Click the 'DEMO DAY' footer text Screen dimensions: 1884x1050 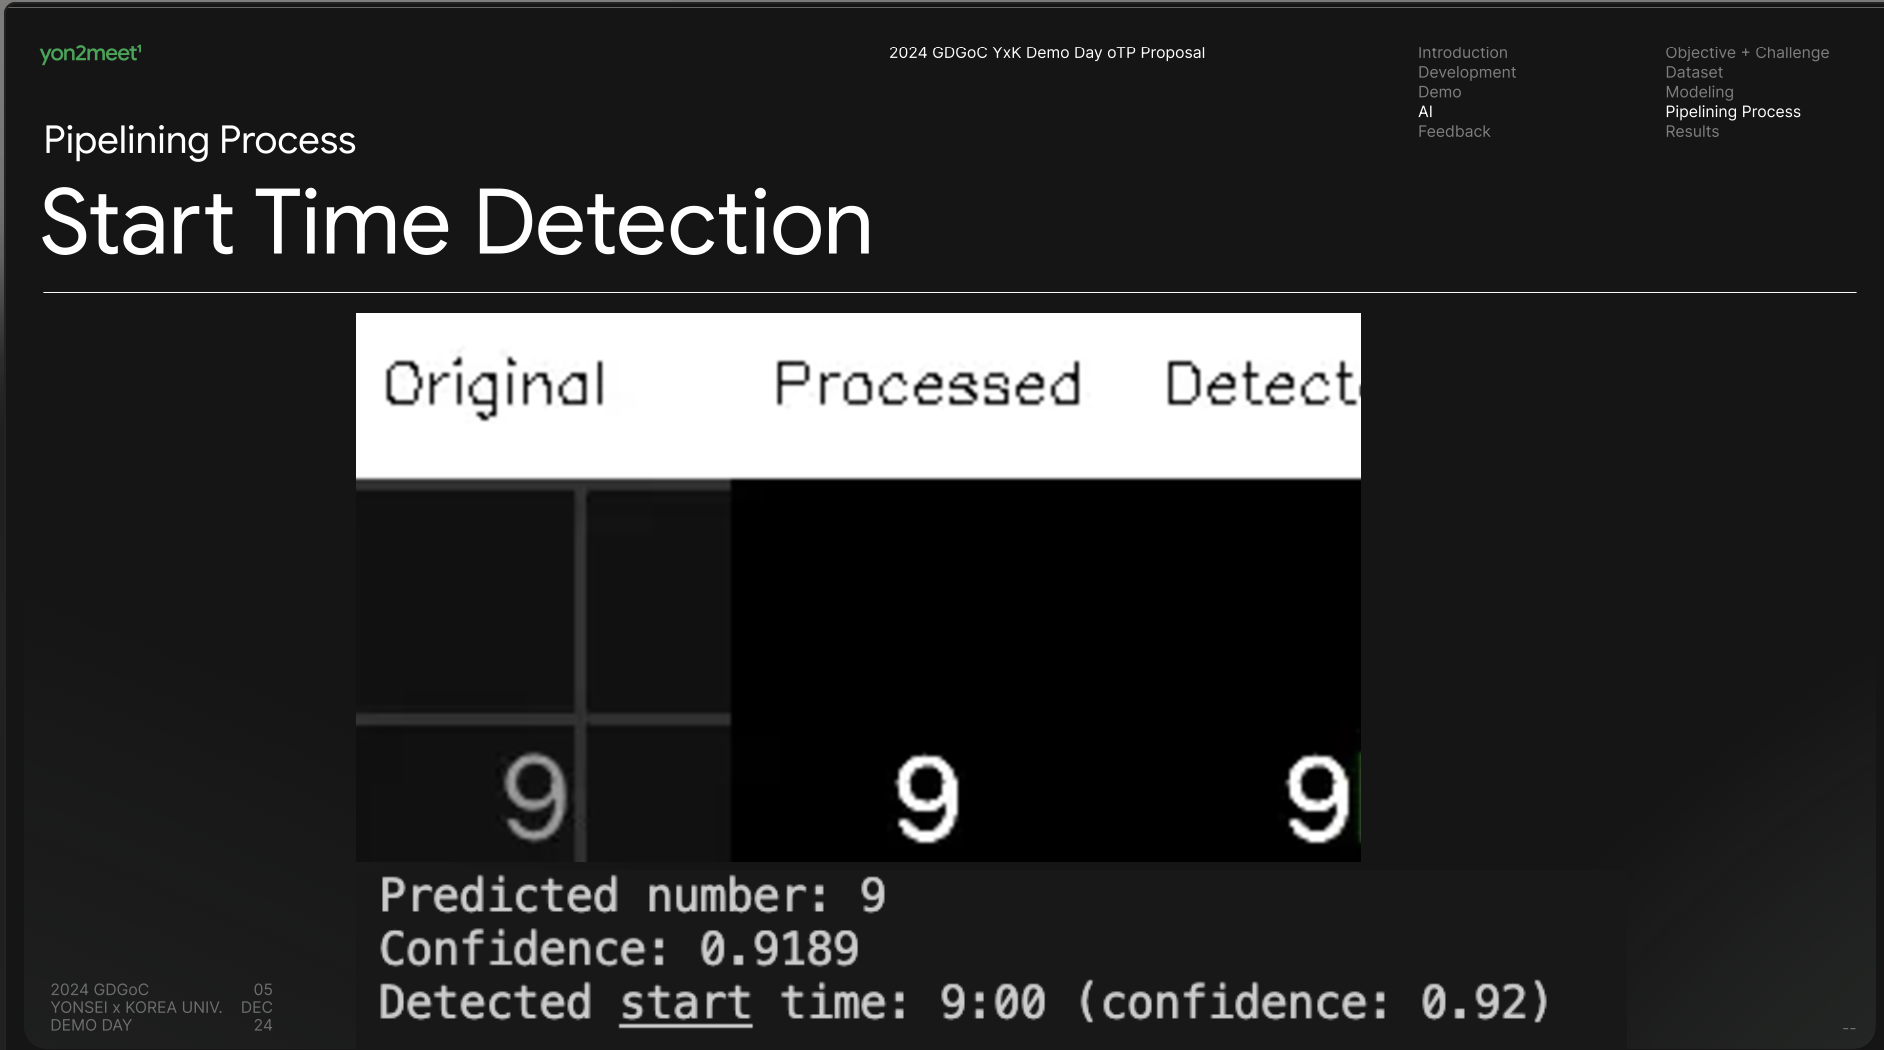pyautogui.click(x=91, y=1025)
